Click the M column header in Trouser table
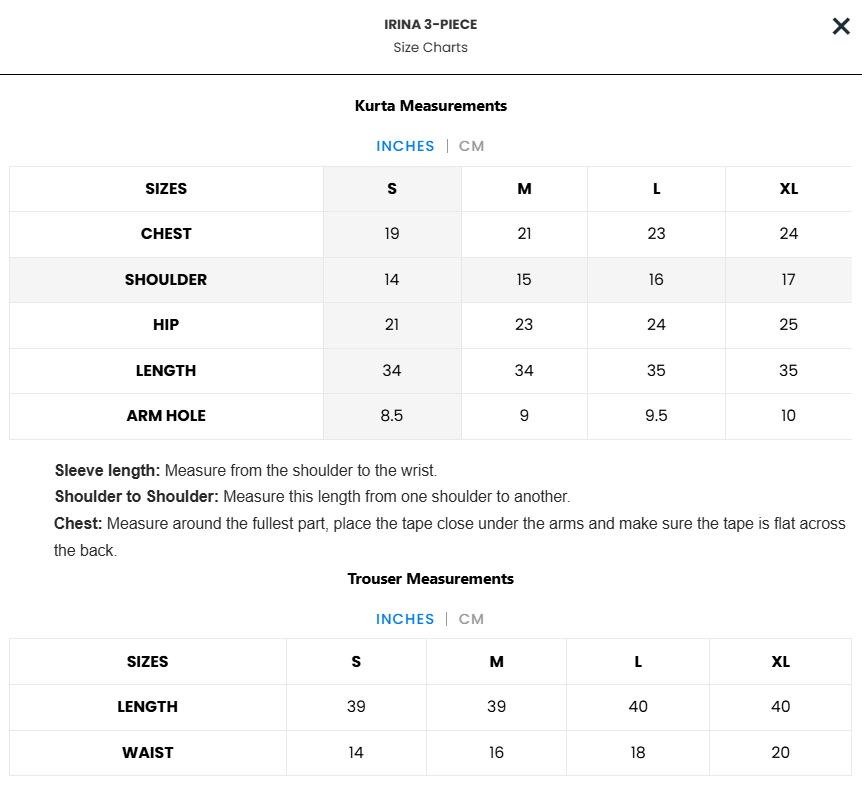862x807 pixels. pyautogui.click(x=496, y=662)
